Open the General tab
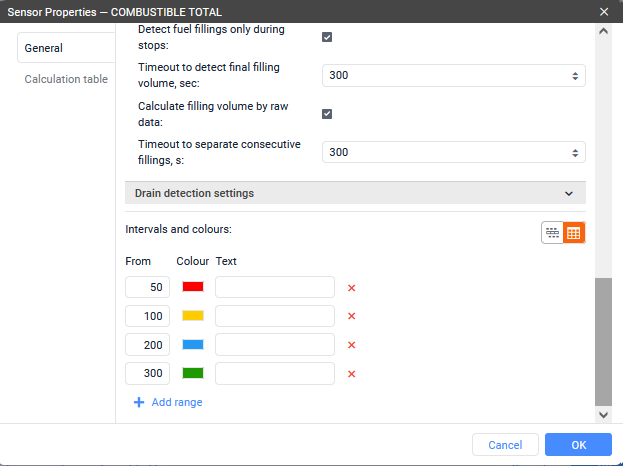Viewport: 623px width, 466px height. coord(66,48)
